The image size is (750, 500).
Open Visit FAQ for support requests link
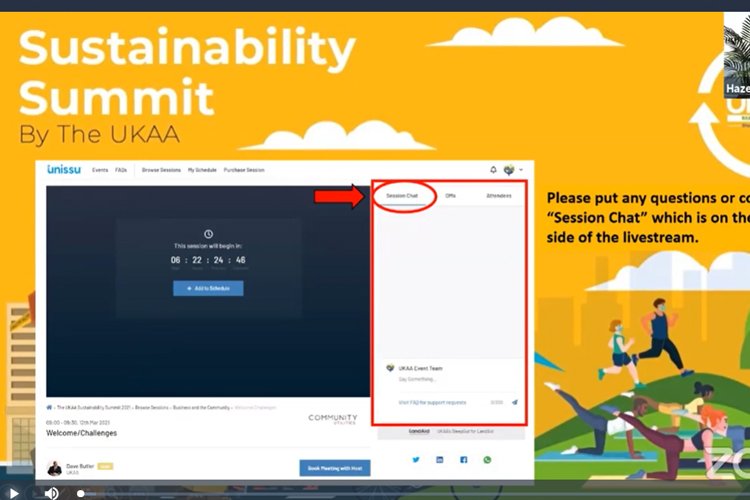pos(432,402)
